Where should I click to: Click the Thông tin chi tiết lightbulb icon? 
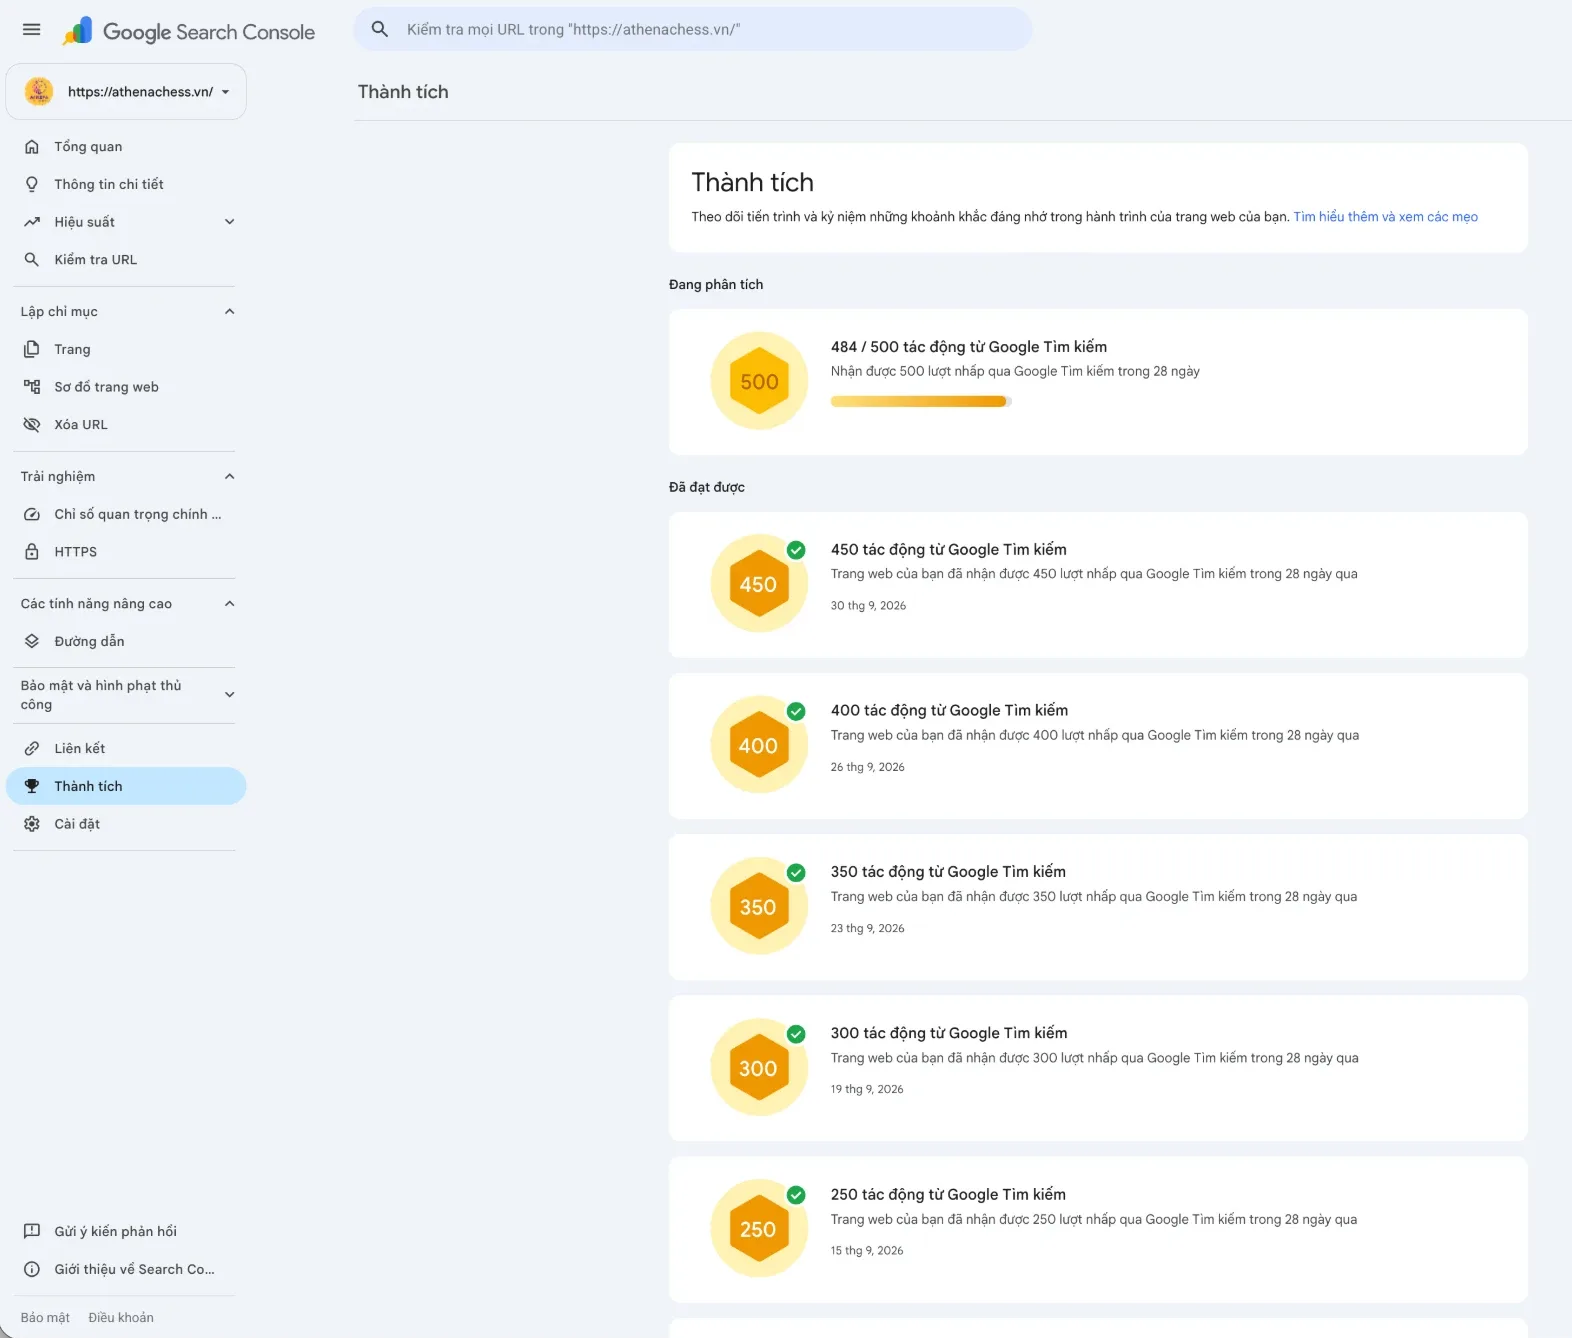(x=32, y=184)
